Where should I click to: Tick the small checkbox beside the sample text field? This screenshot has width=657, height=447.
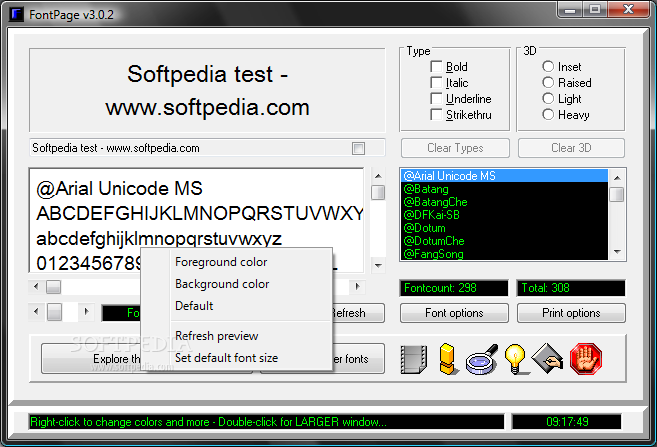point(358,148)
